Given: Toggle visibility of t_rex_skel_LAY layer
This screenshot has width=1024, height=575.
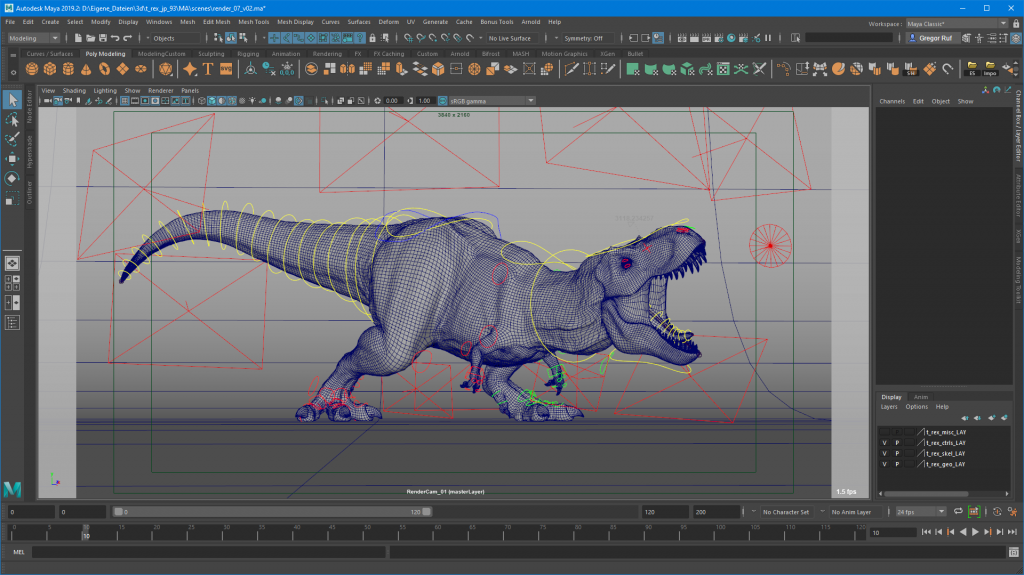Looking at the screenshot, I should 884,453.
